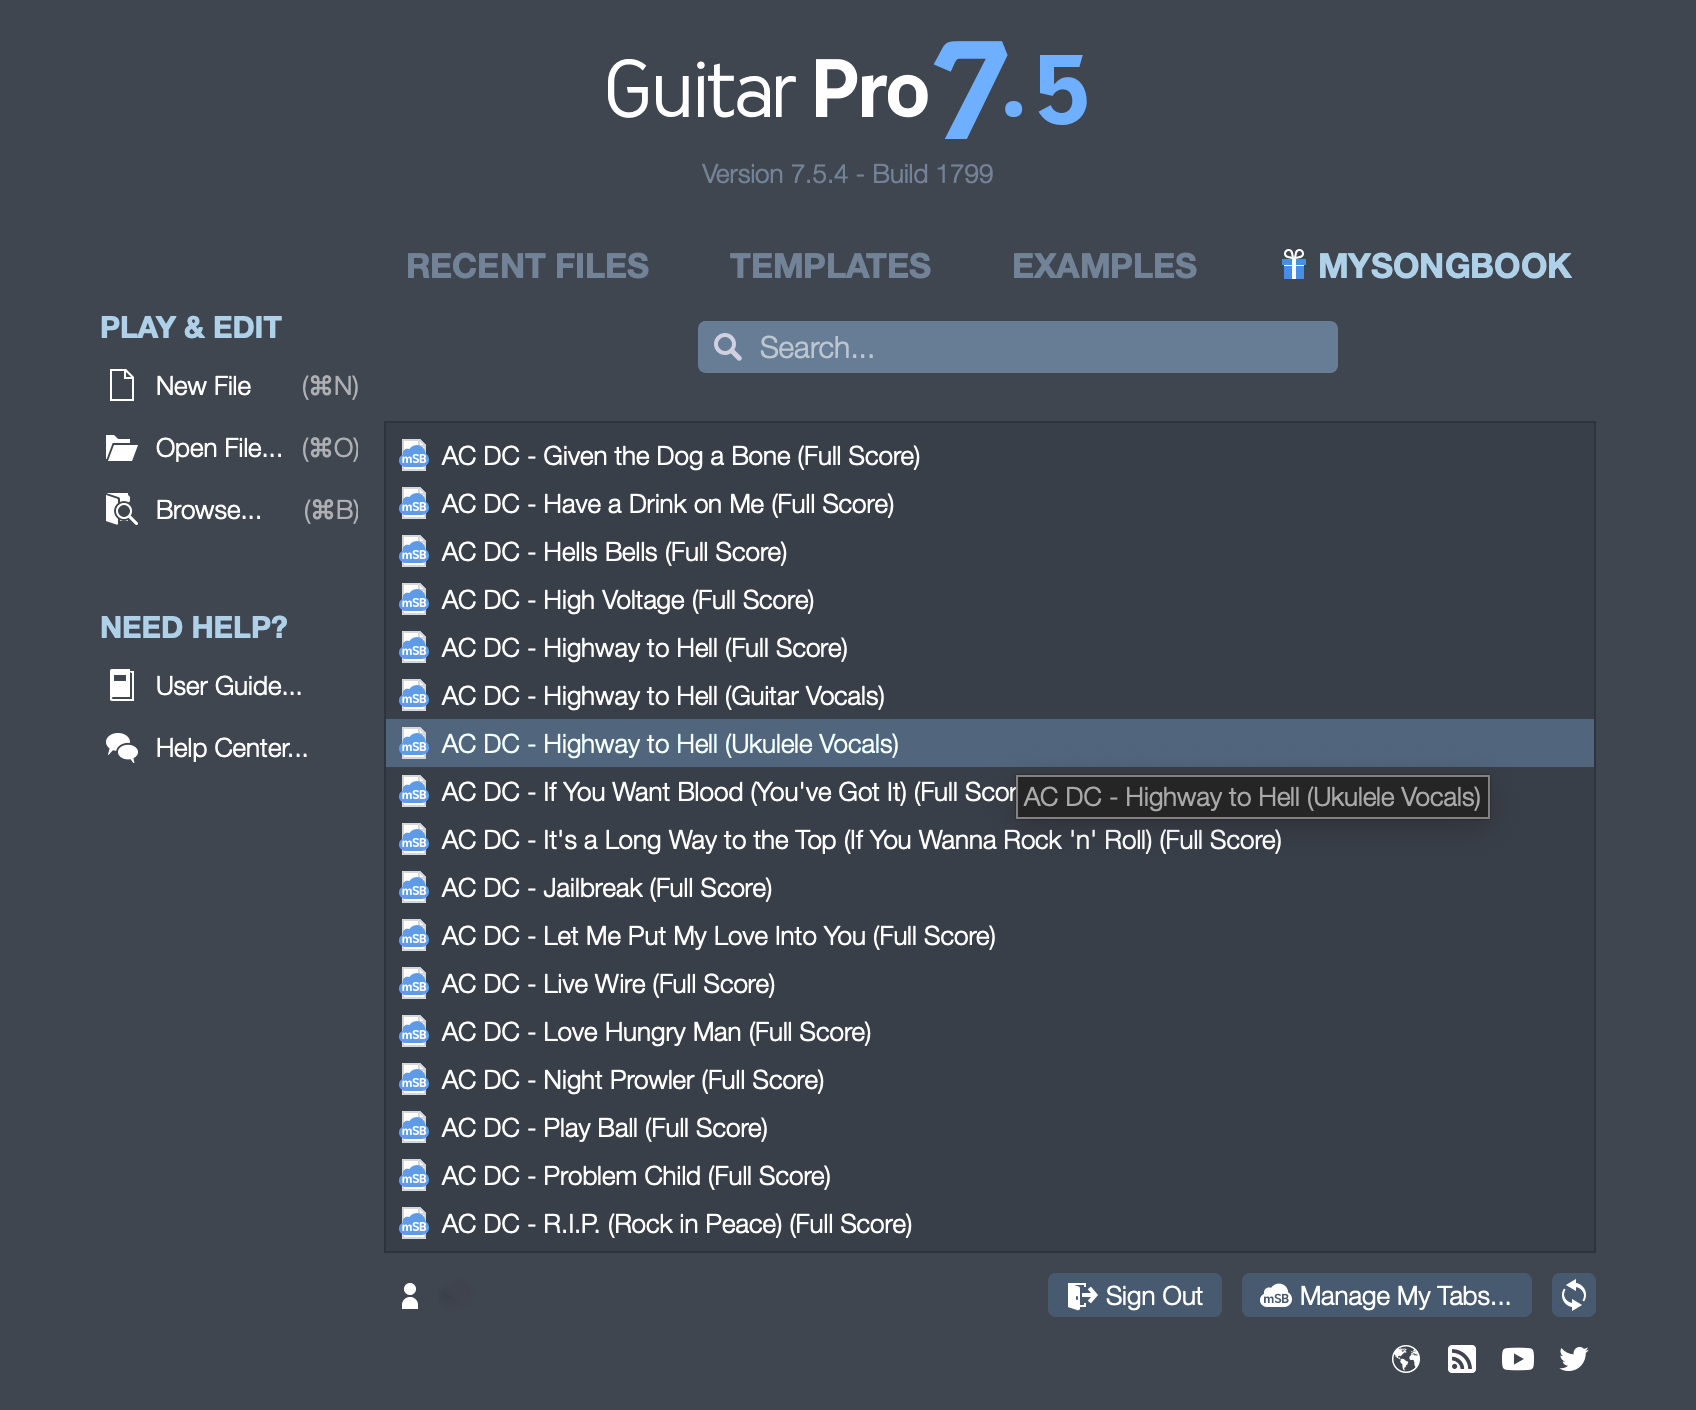
Task: Open the RSS feed icon
Action: click(1461, 1359)
